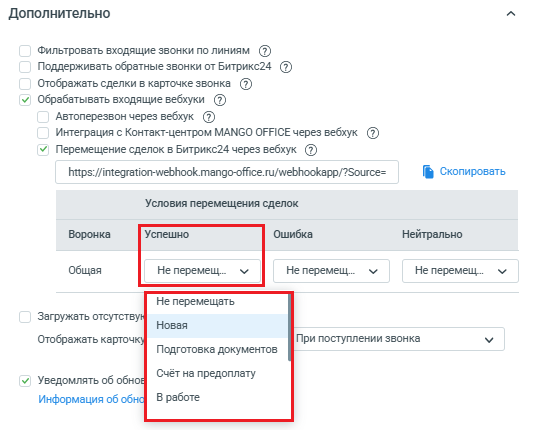
Task: Click help icon for Bitrix24 callback support
Action: [286, 67]
